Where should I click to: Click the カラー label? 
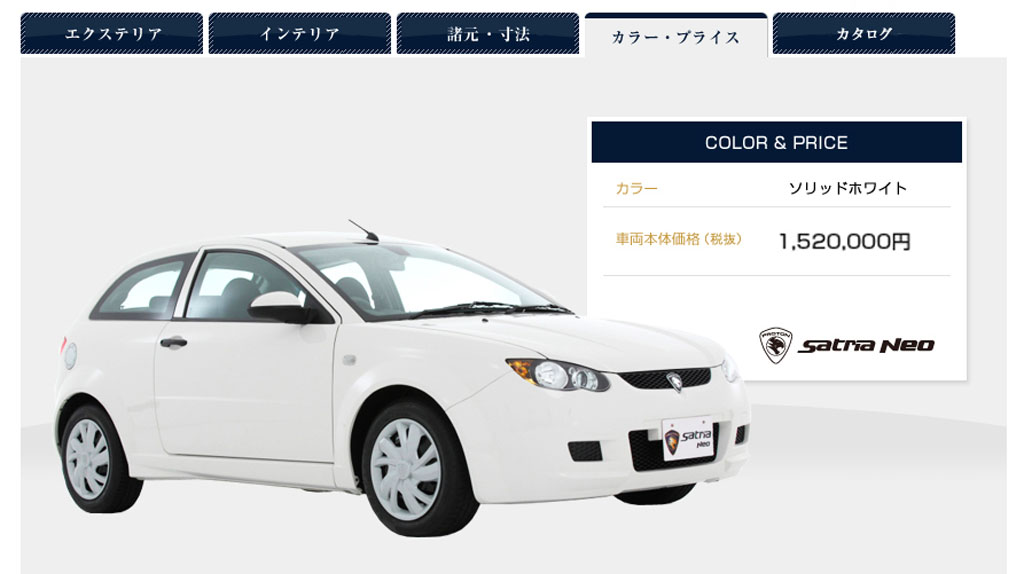(x=637, y=189)
